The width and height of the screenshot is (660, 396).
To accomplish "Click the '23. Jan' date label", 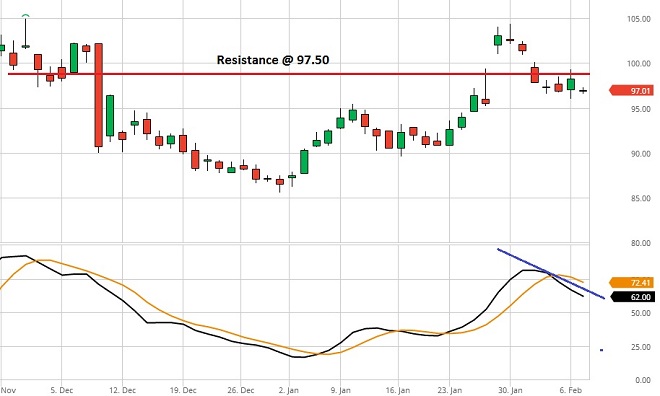I will click(449, 391).
